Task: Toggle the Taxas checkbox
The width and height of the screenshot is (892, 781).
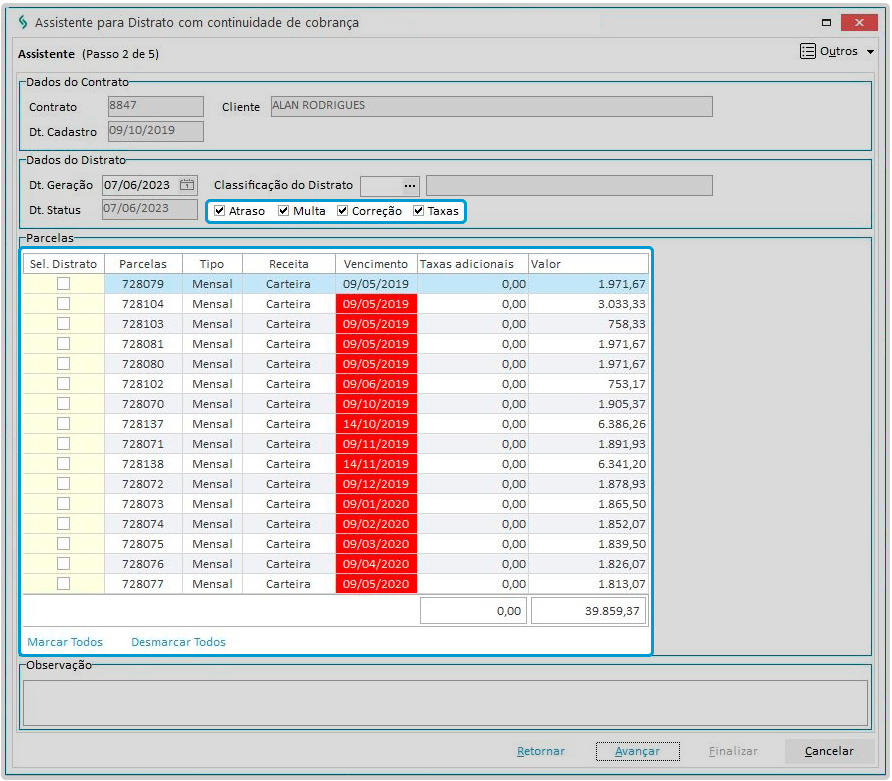Action: (419, 211)
